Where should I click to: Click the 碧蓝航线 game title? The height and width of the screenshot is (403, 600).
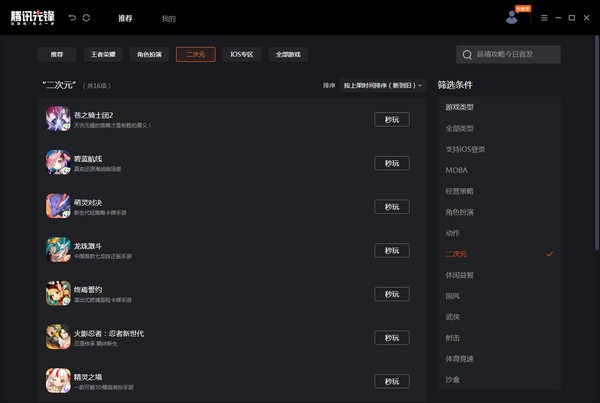click(88, 159)
